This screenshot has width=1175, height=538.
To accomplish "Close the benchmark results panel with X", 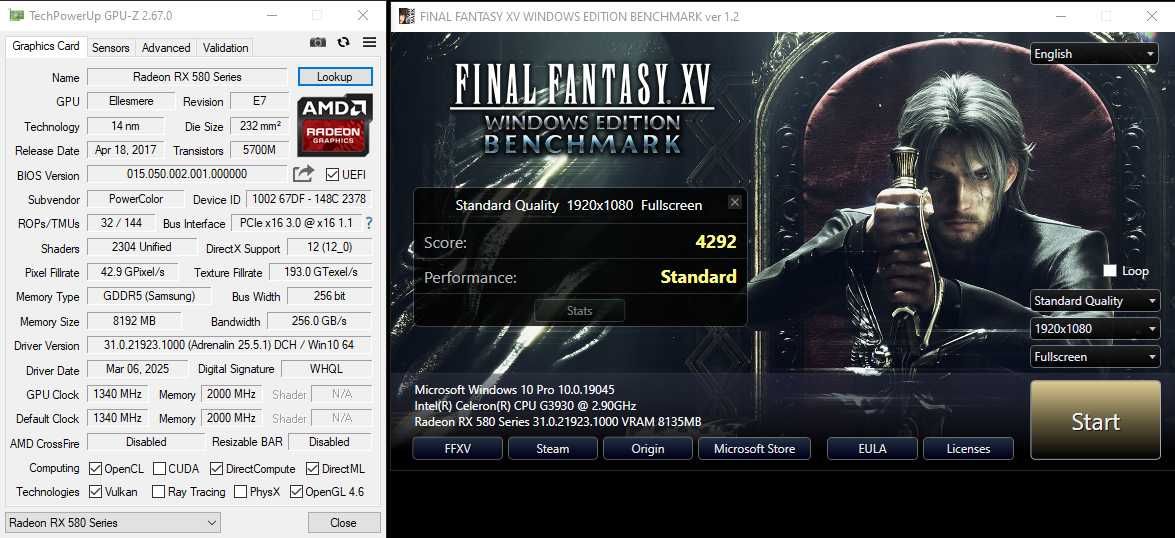I will pos(735,202).
